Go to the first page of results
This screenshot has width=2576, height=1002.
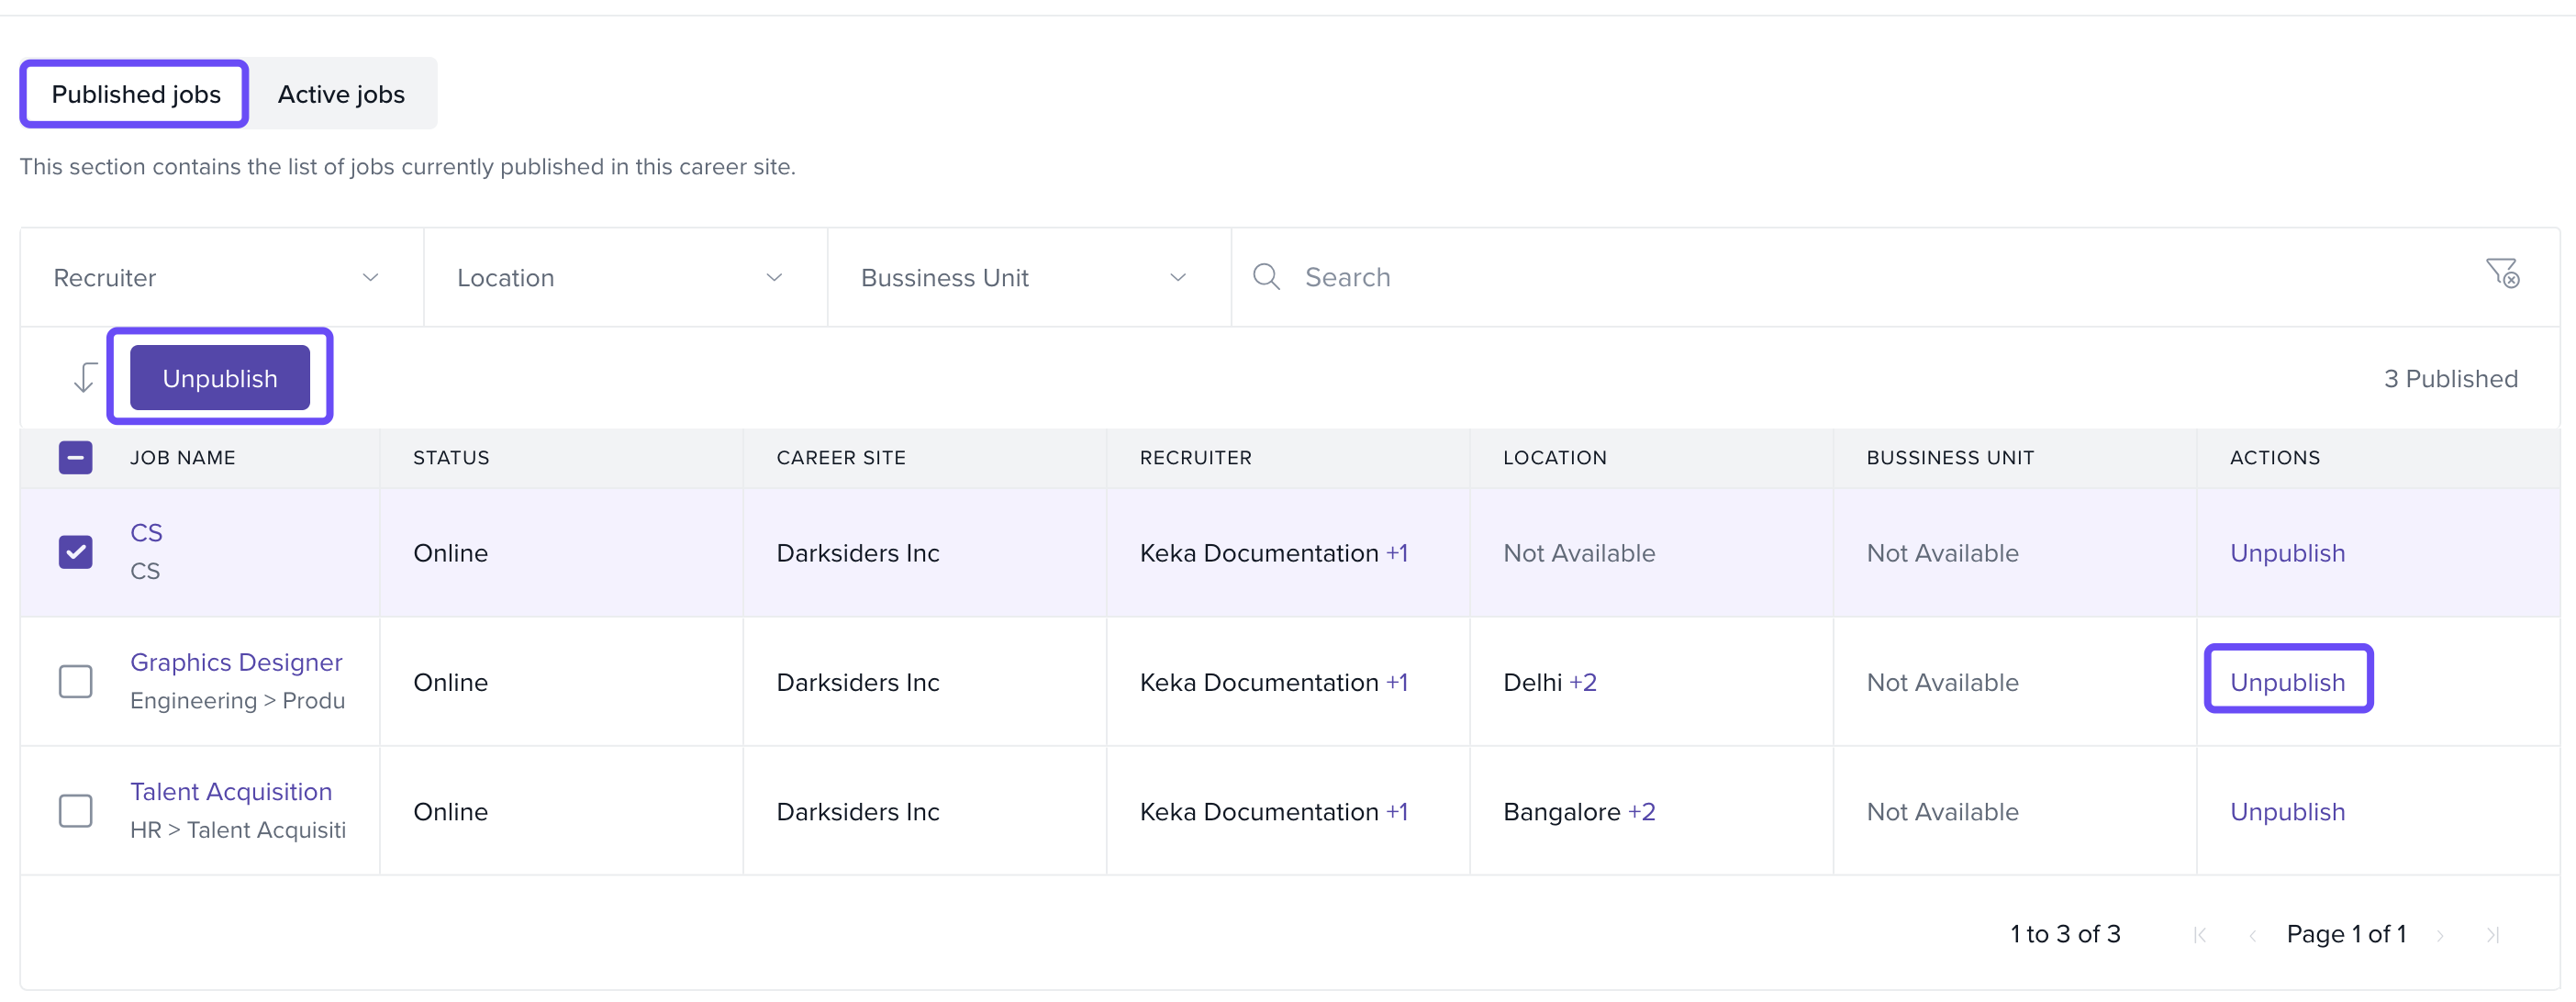(2199, 935)
